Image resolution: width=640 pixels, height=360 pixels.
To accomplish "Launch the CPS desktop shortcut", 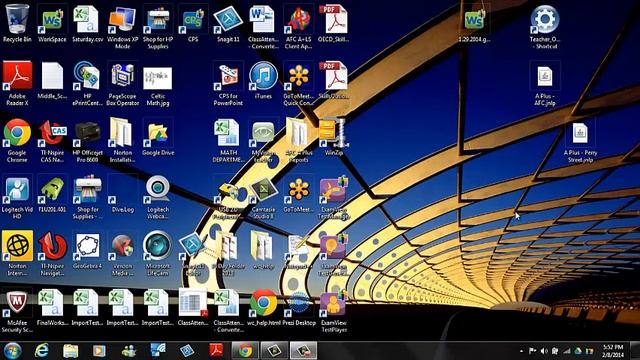I will tap(193, 23).
